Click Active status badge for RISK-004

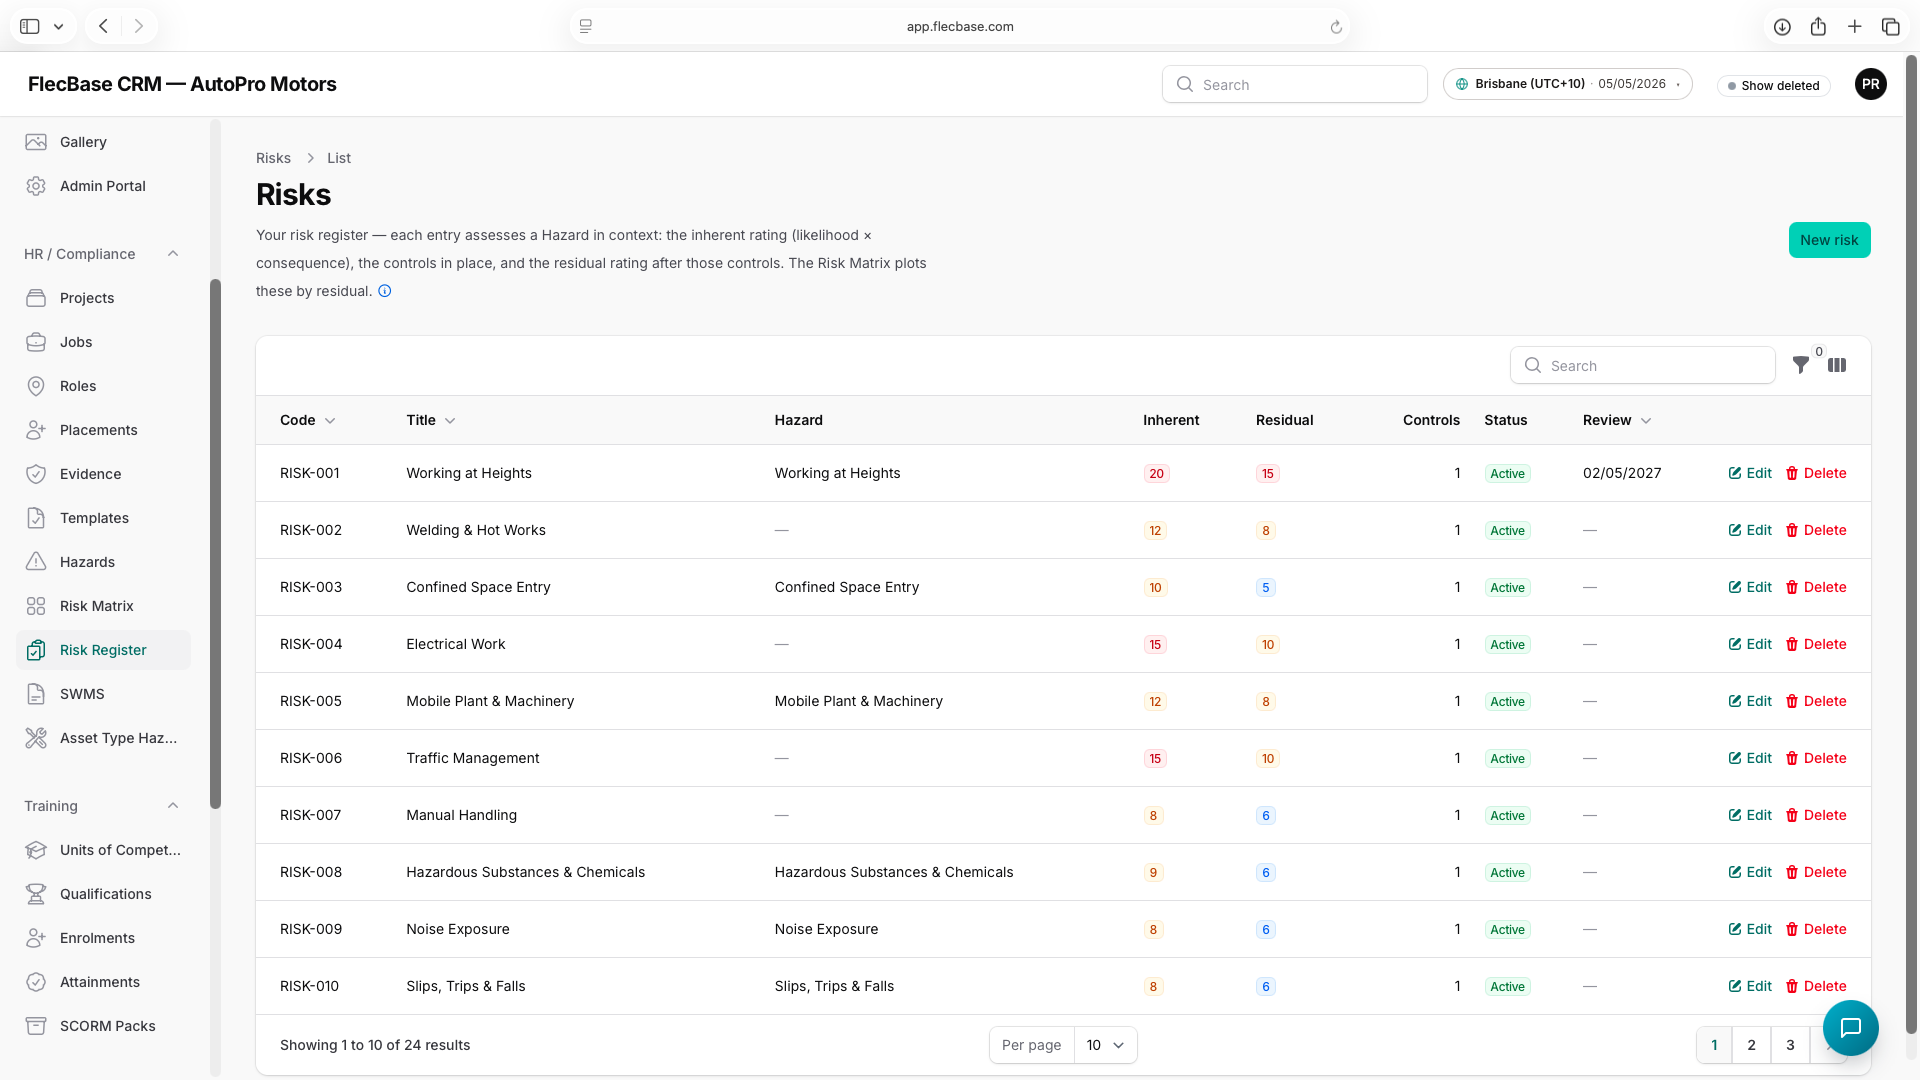pyautogui.click(x=1507, y=645)
